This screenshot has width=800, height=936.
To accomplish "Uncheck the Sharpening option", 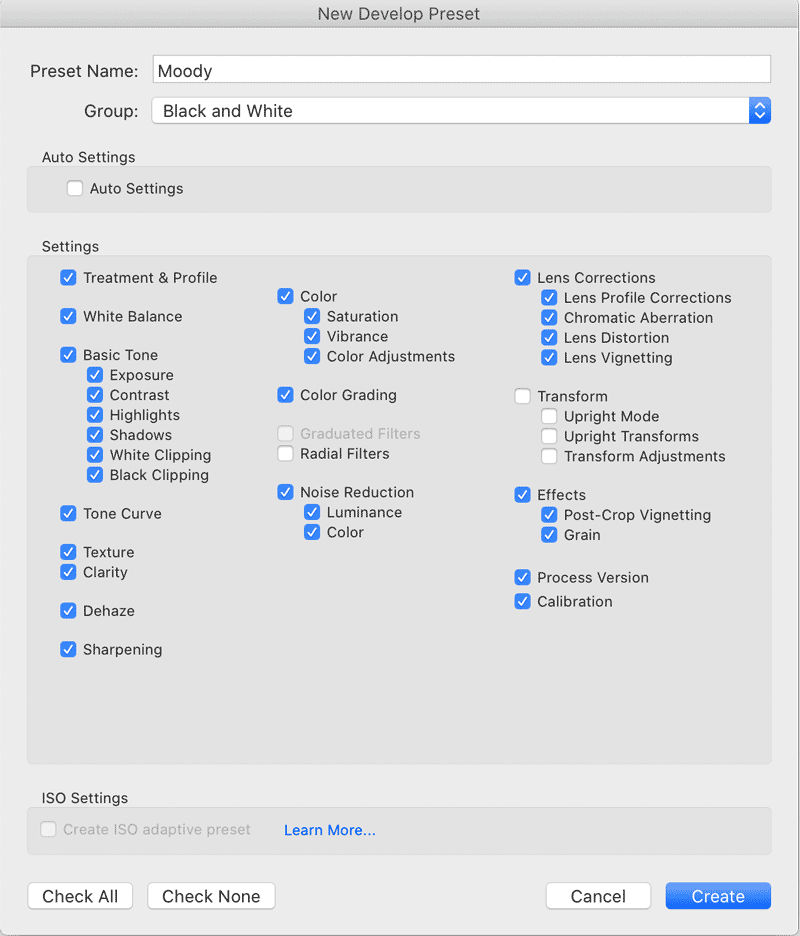I will click(68, 649).
